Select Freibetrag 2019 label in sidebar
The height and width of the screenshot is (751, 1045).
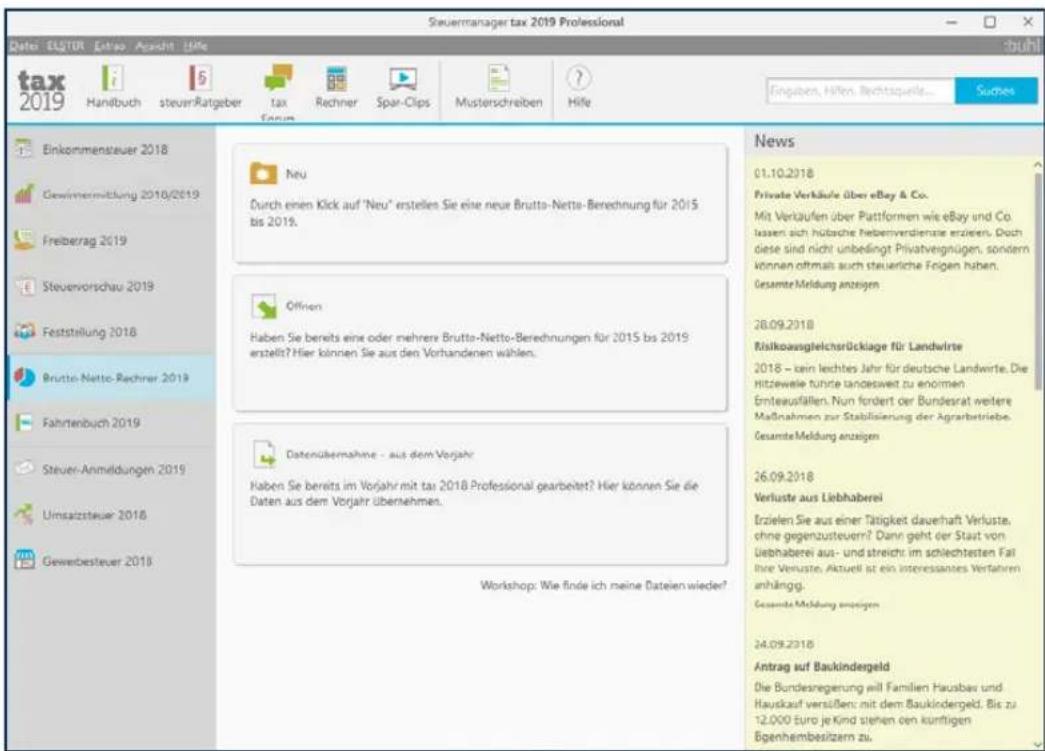pyautogui.click(x=84, y=241)
